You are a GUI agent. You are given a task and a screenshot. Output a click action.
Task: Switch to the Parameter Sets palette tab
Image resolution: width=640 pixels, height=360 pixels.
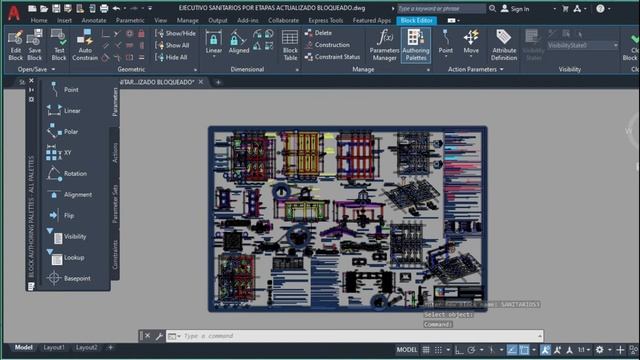point(115,203)
